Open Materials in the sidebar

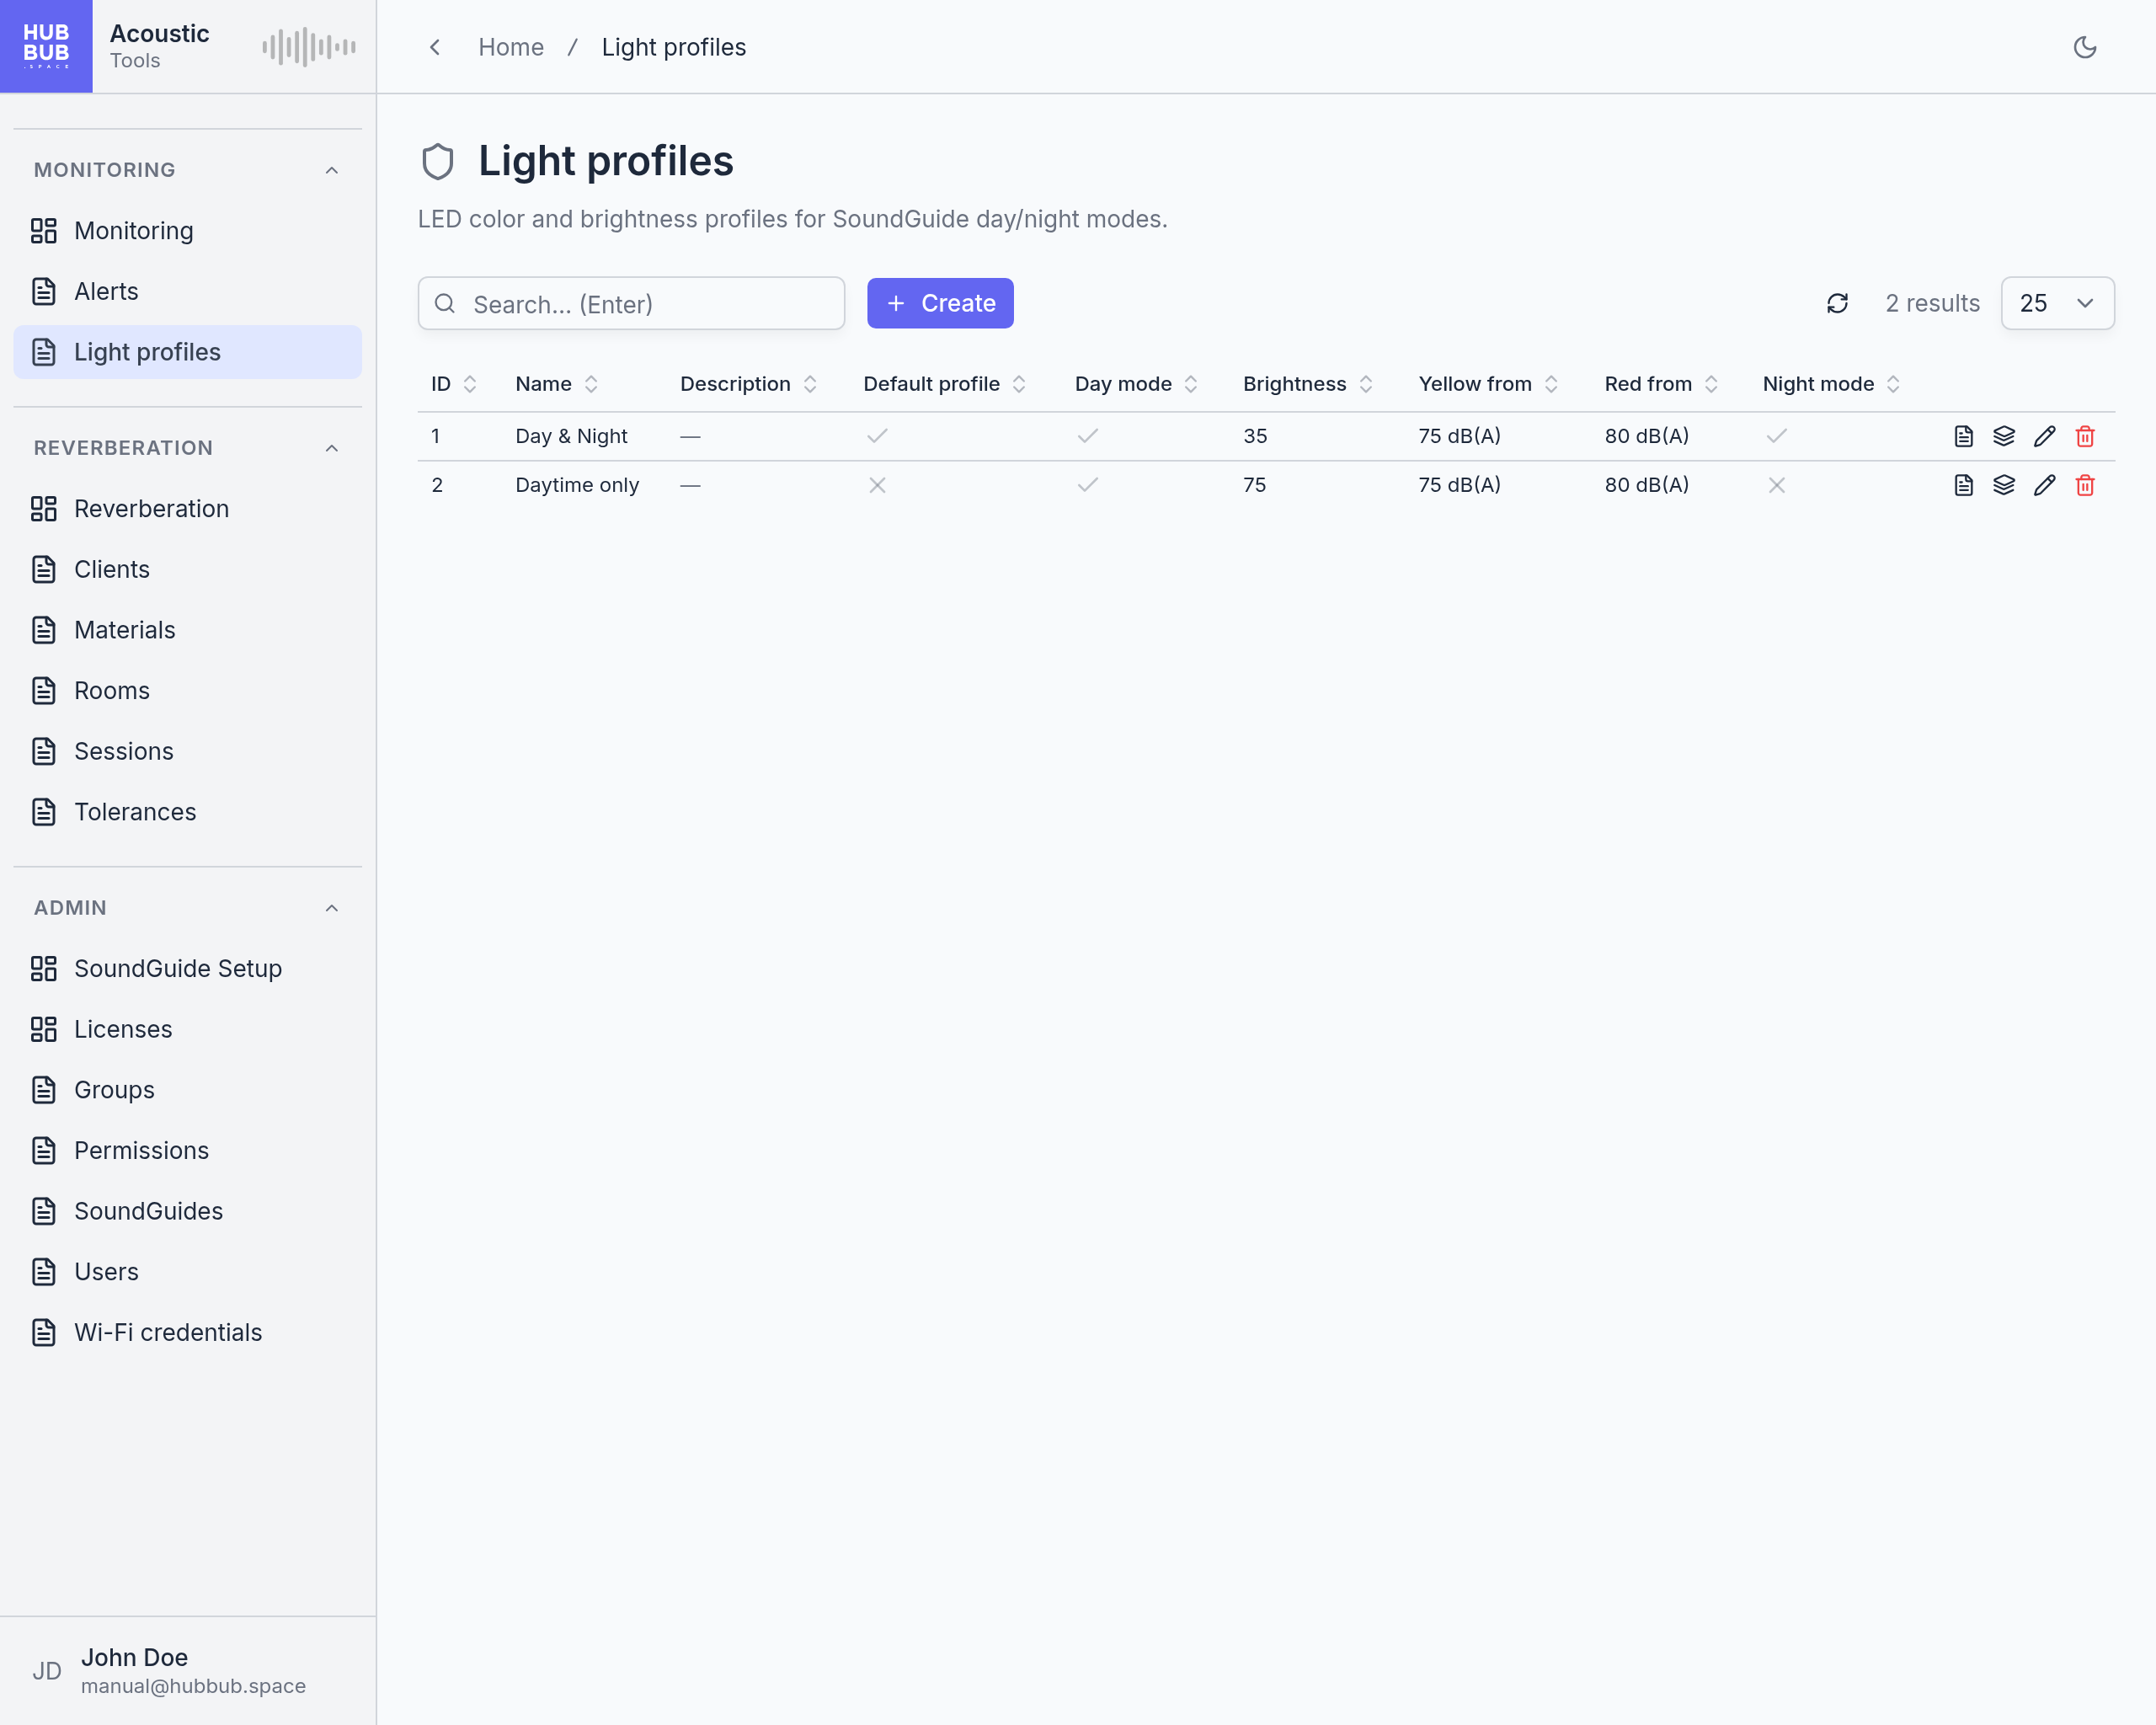(x=188, y=630)
